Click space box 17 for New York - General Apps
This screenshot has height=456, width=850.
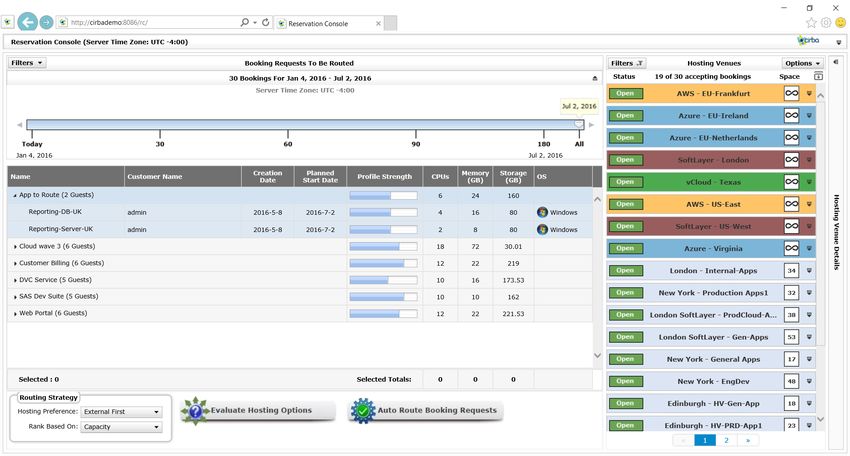[x=791, y=359]
